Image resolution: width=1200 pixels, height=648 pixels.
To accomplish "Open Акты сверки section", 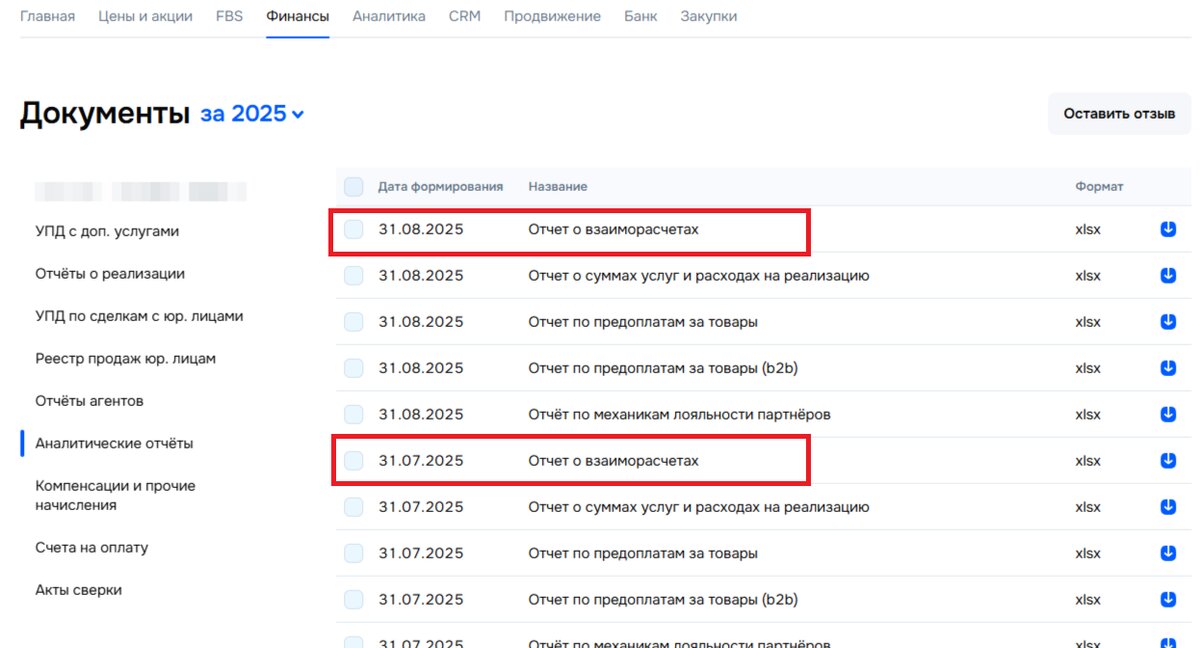I will coord(78,590).
